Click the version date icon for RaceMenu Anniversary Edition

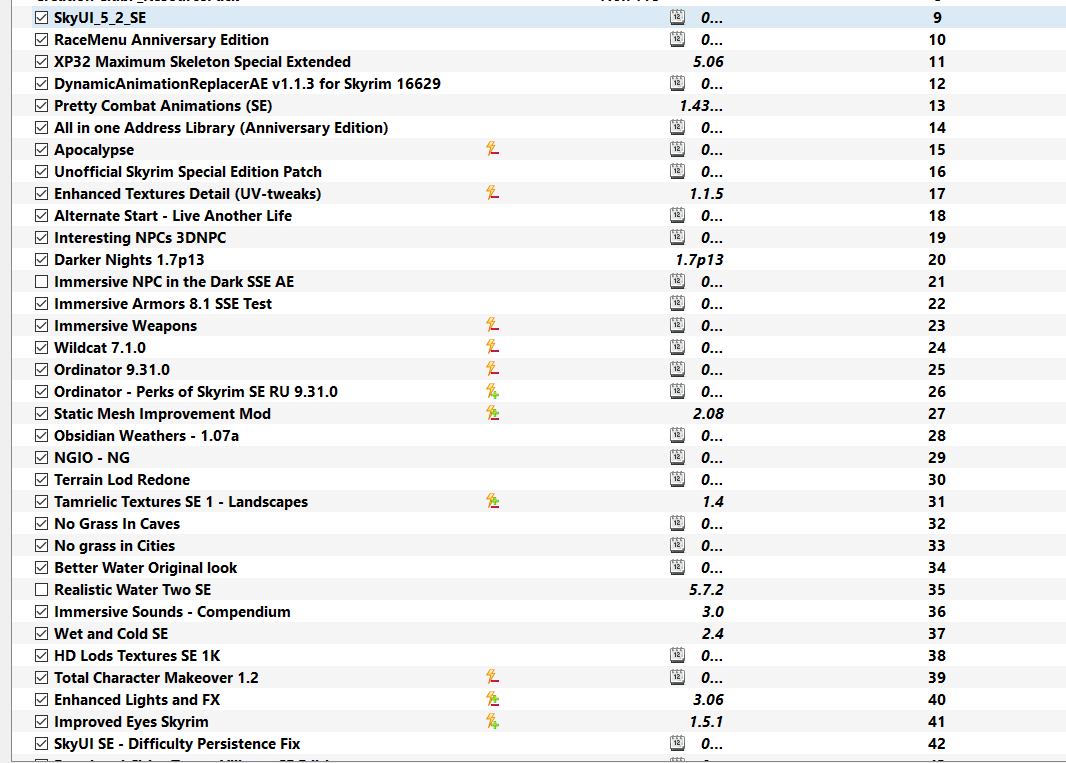677,39
